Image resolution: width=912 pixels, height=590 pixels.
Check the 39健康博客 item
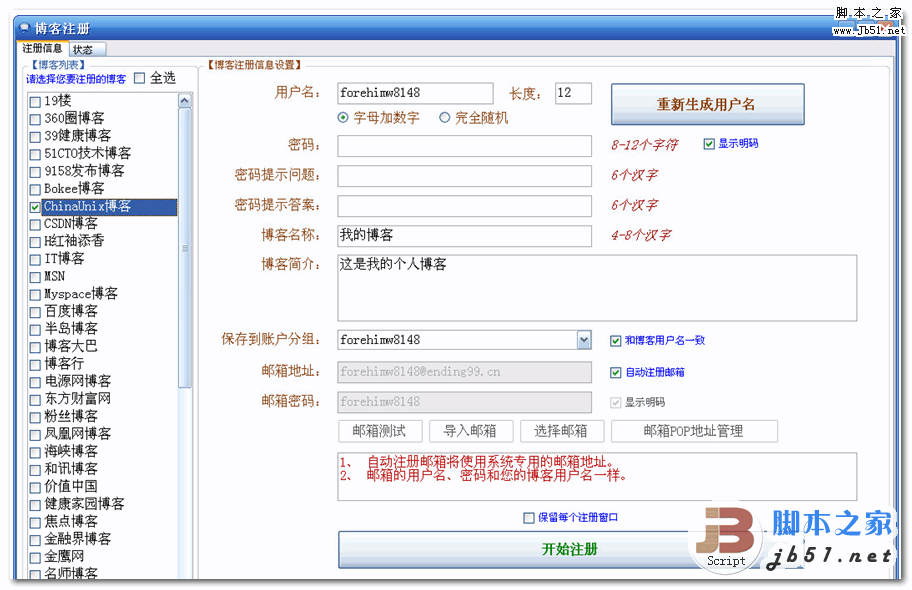pyautogui.click(x=35, y=137)
